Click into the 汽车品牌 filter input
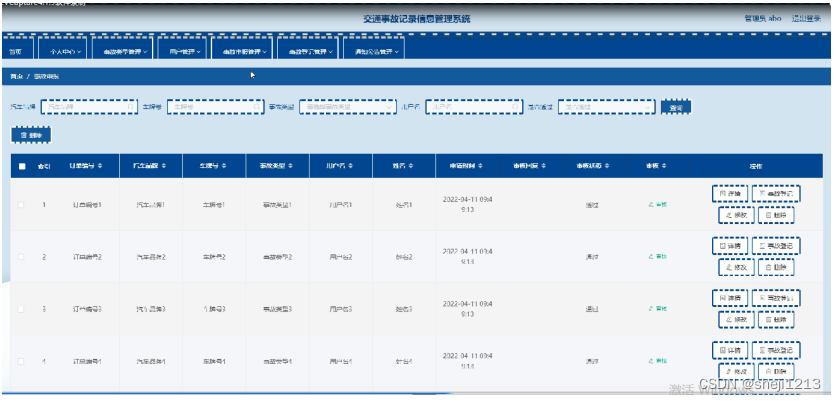Screen dimensions: 836x401 pos(89,107)
